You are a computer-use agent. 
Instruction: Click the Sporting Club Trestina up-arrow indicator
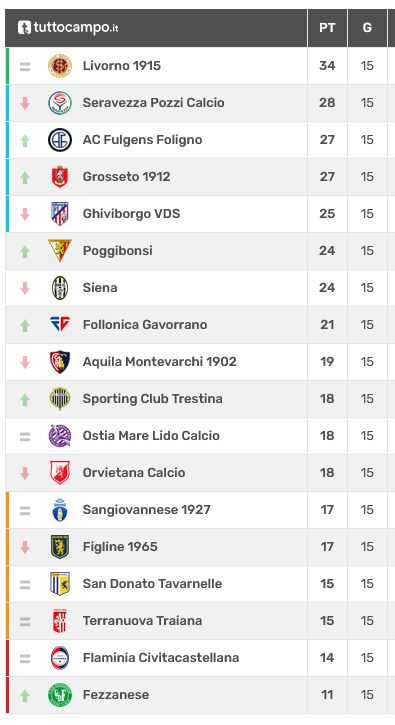[25, 399]
